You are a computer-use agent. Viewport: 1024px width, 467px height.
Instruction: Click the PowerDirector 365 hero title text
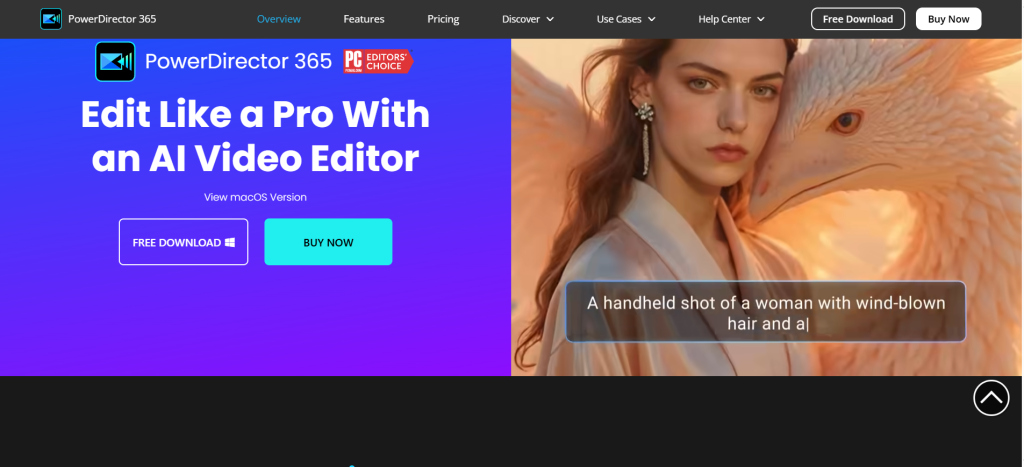point(238,61)
